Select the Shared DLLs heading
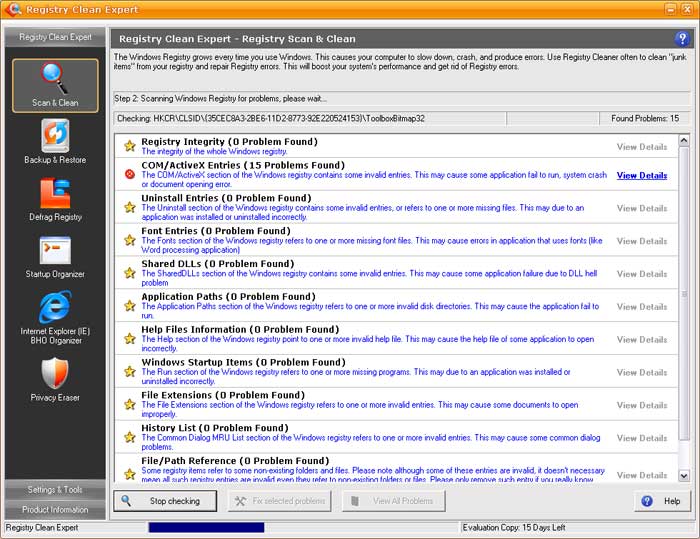 tap(217, 263)
